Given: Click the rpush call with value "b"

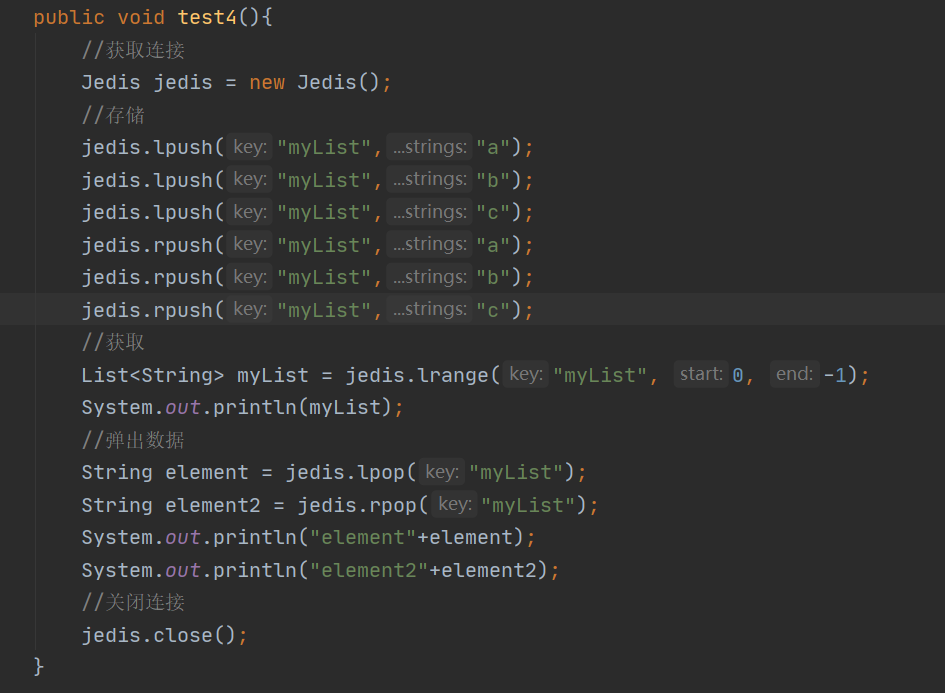Looking at the screenshot, I should point(307,278).
